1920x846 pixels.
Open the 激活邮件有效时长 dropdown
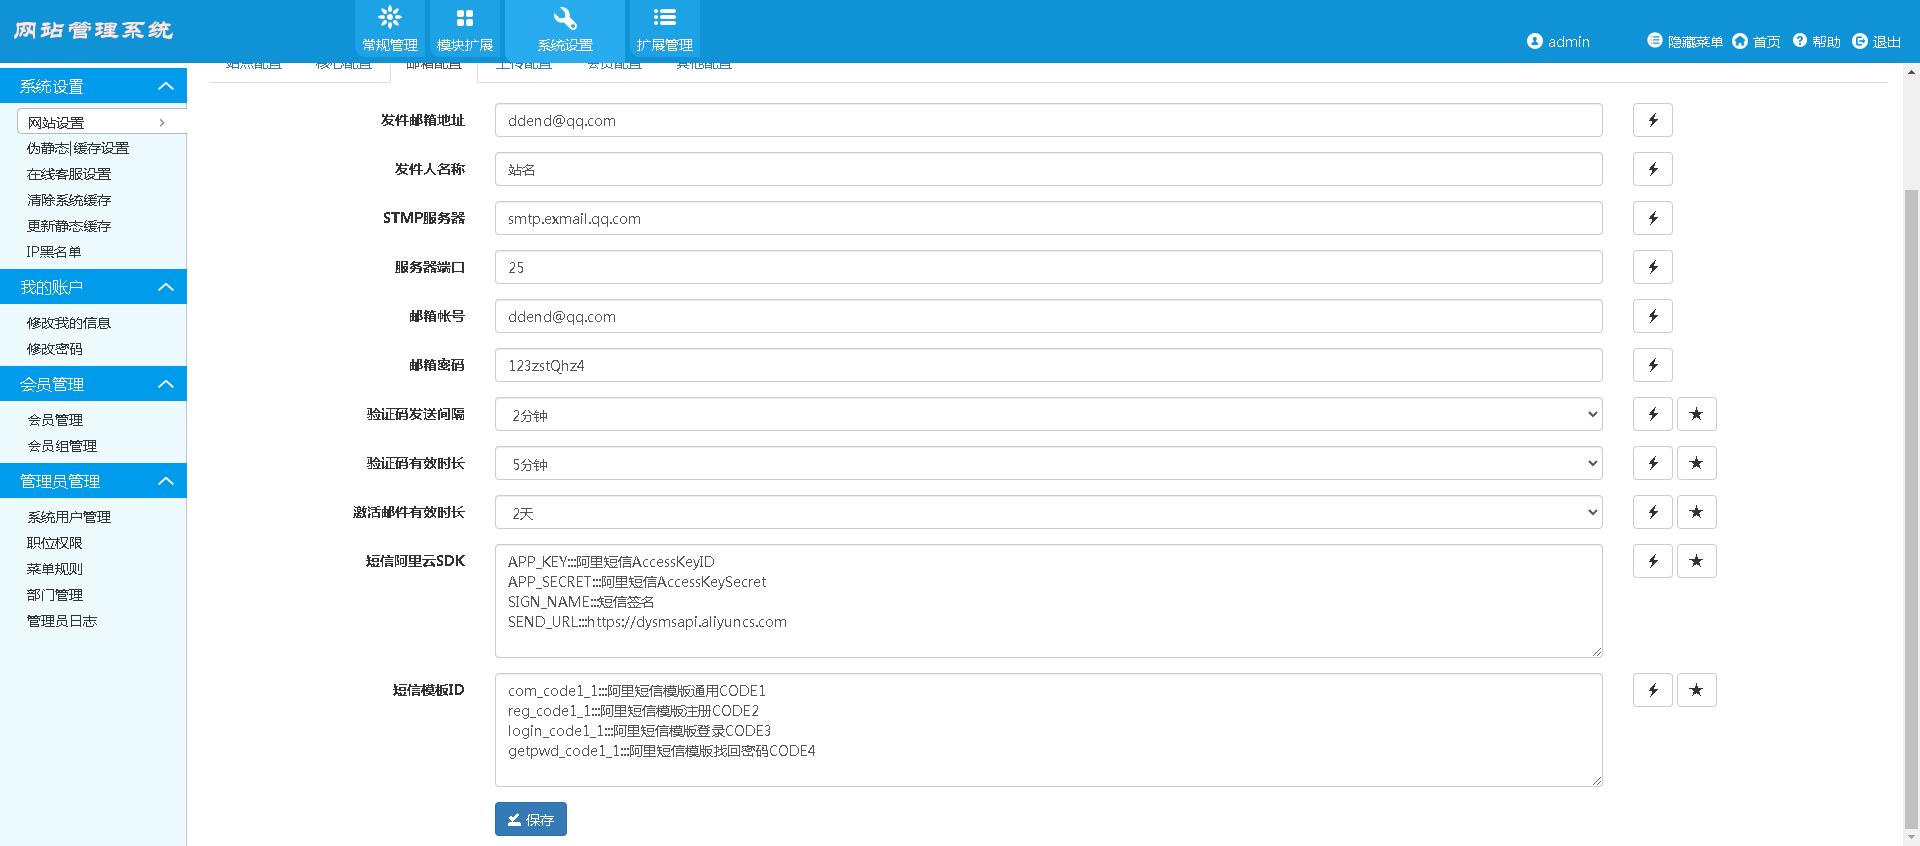point(1048,512)
